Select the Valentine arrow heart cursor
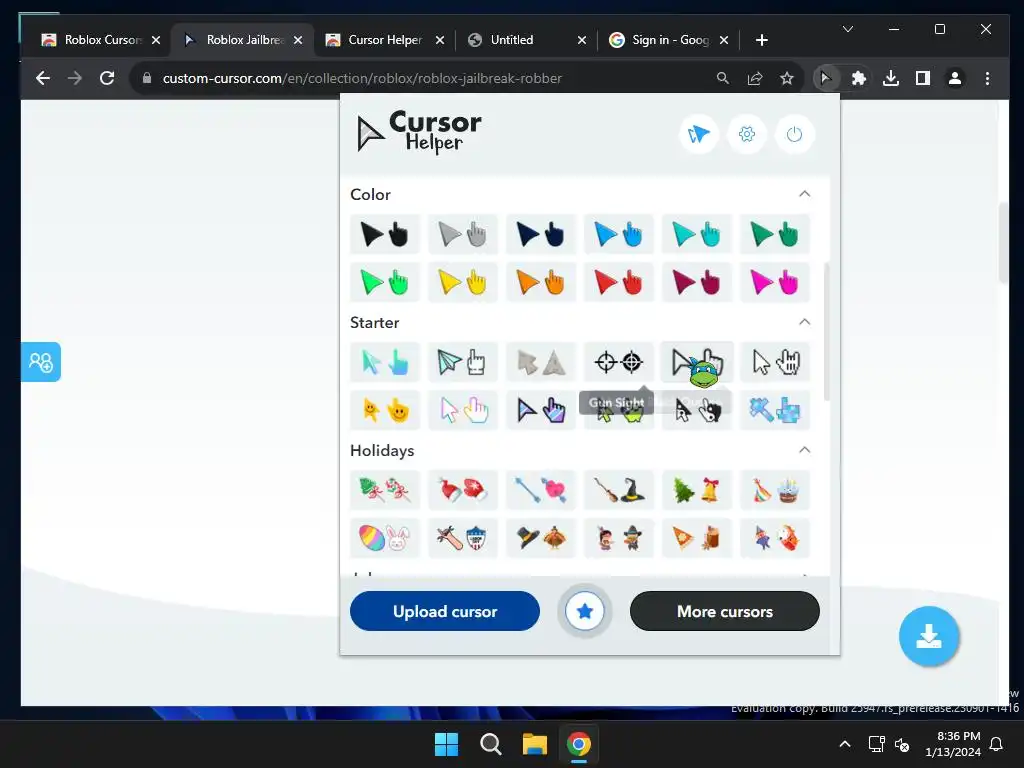 541,490
